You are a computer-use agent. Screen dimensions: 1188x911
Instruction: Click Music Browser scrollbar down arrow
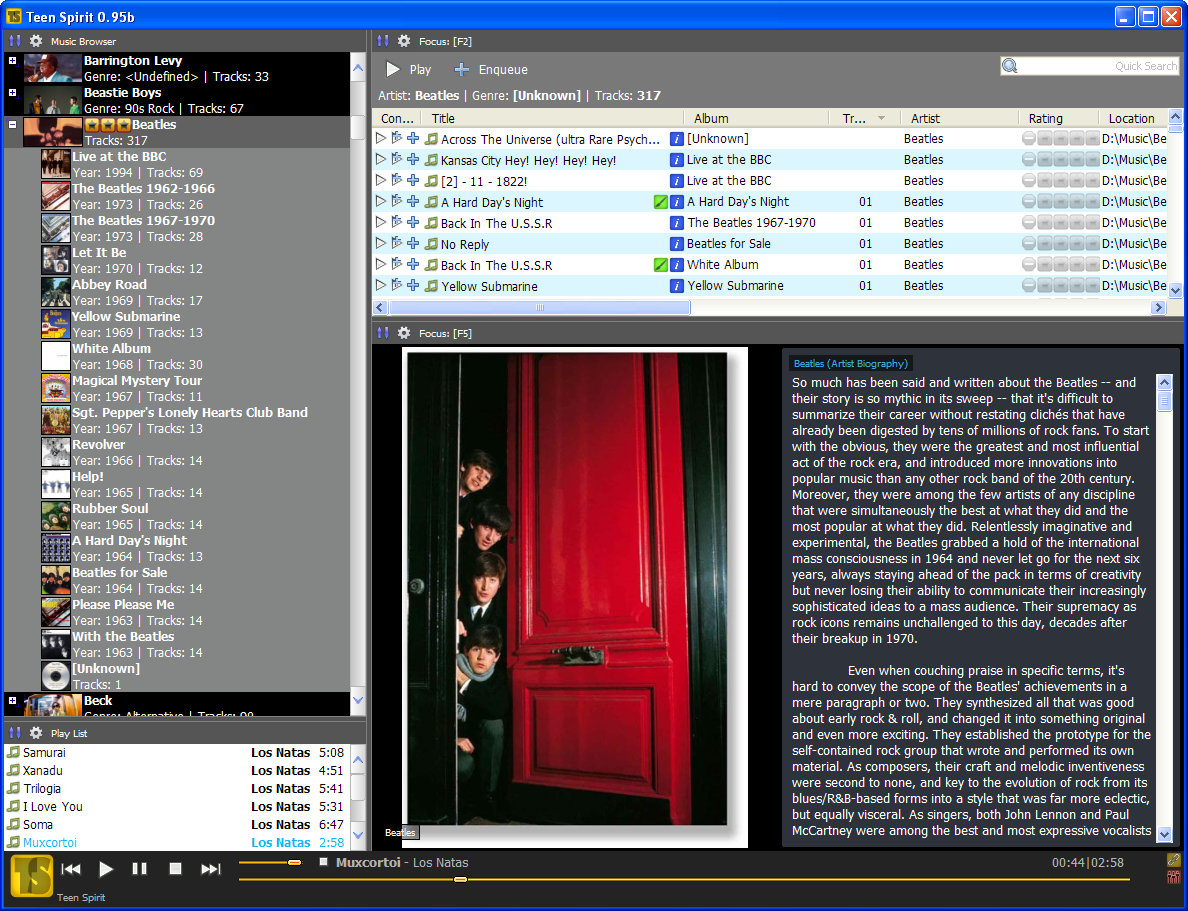point(358,700)
